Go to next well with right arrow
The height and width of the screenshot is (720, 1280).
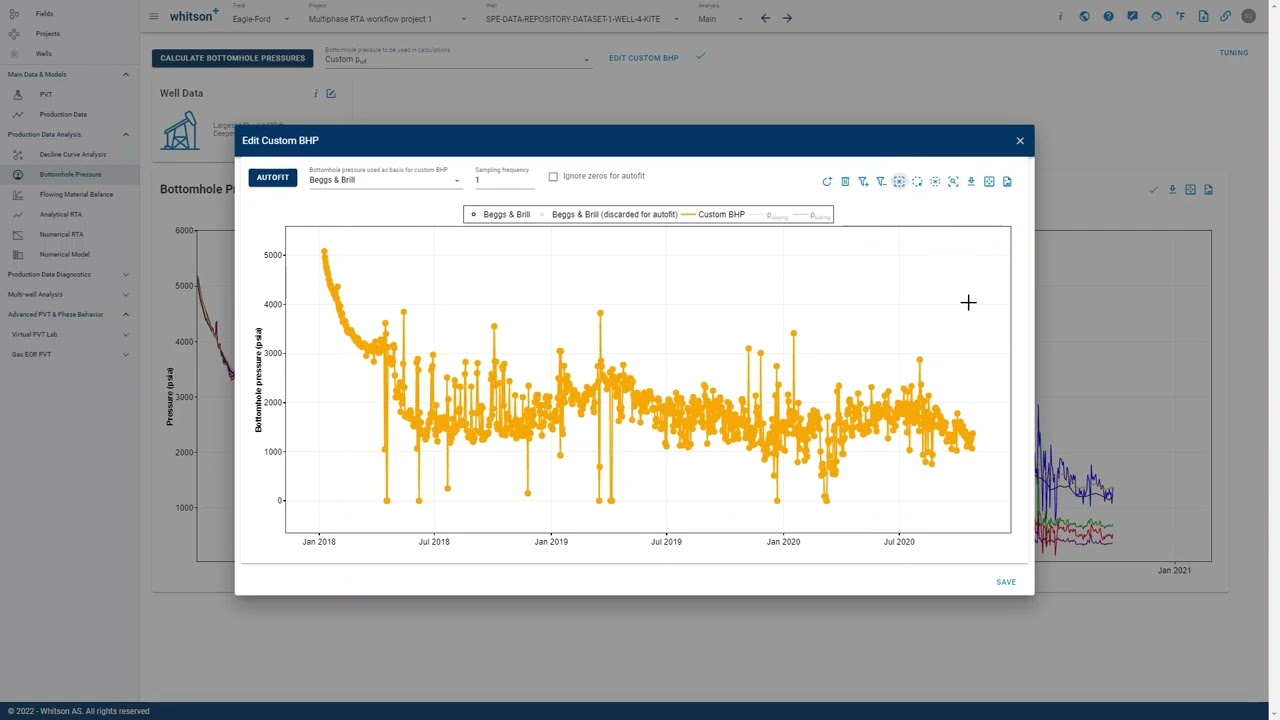(787, 18)
